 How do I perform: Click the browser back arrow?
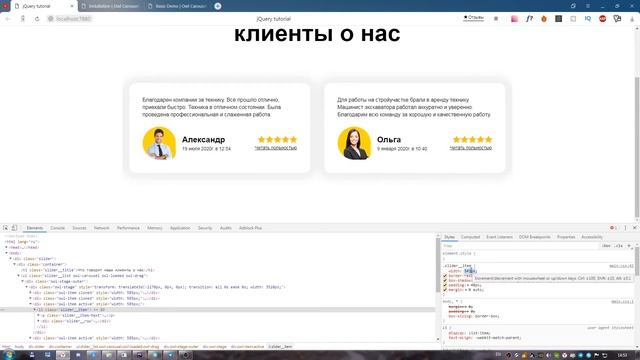8,19
